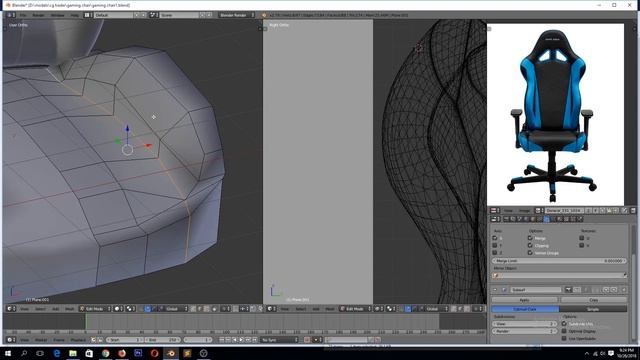Collapse the Subsurf modifier panel
This screenshot has width=640, height=360.
(x=495, y=290)
